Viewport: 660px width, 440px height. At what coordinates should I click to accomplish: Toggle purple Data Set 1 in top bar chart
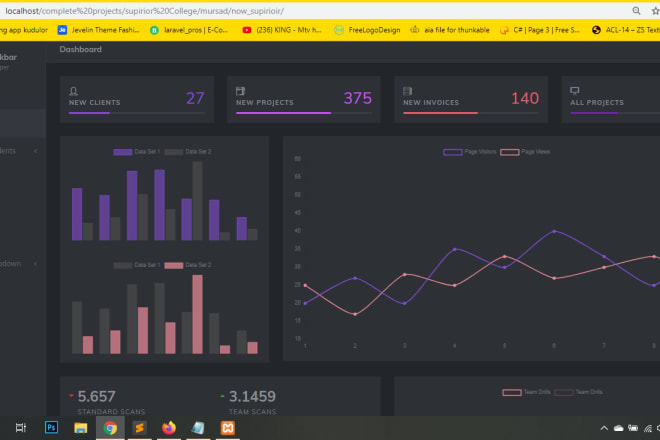(137, 152)
